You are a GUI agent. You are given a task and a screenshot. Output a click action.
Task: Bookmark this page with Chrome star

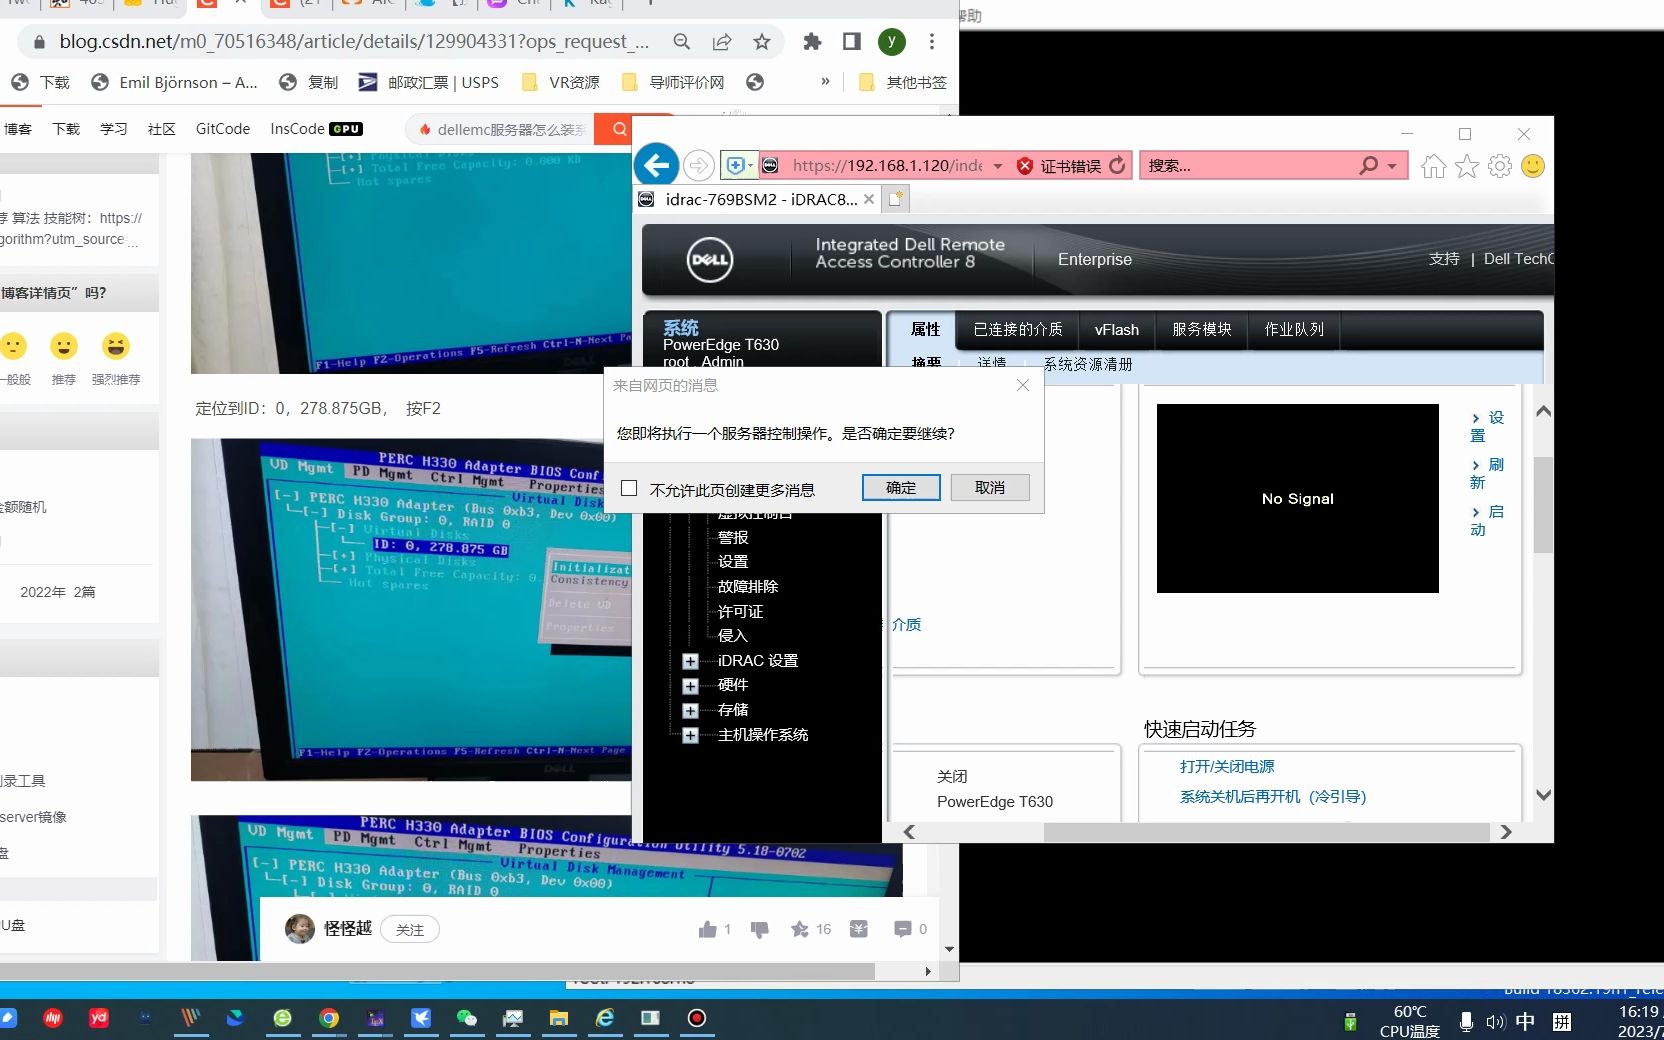pyautogui.click(x=762, y=41)
